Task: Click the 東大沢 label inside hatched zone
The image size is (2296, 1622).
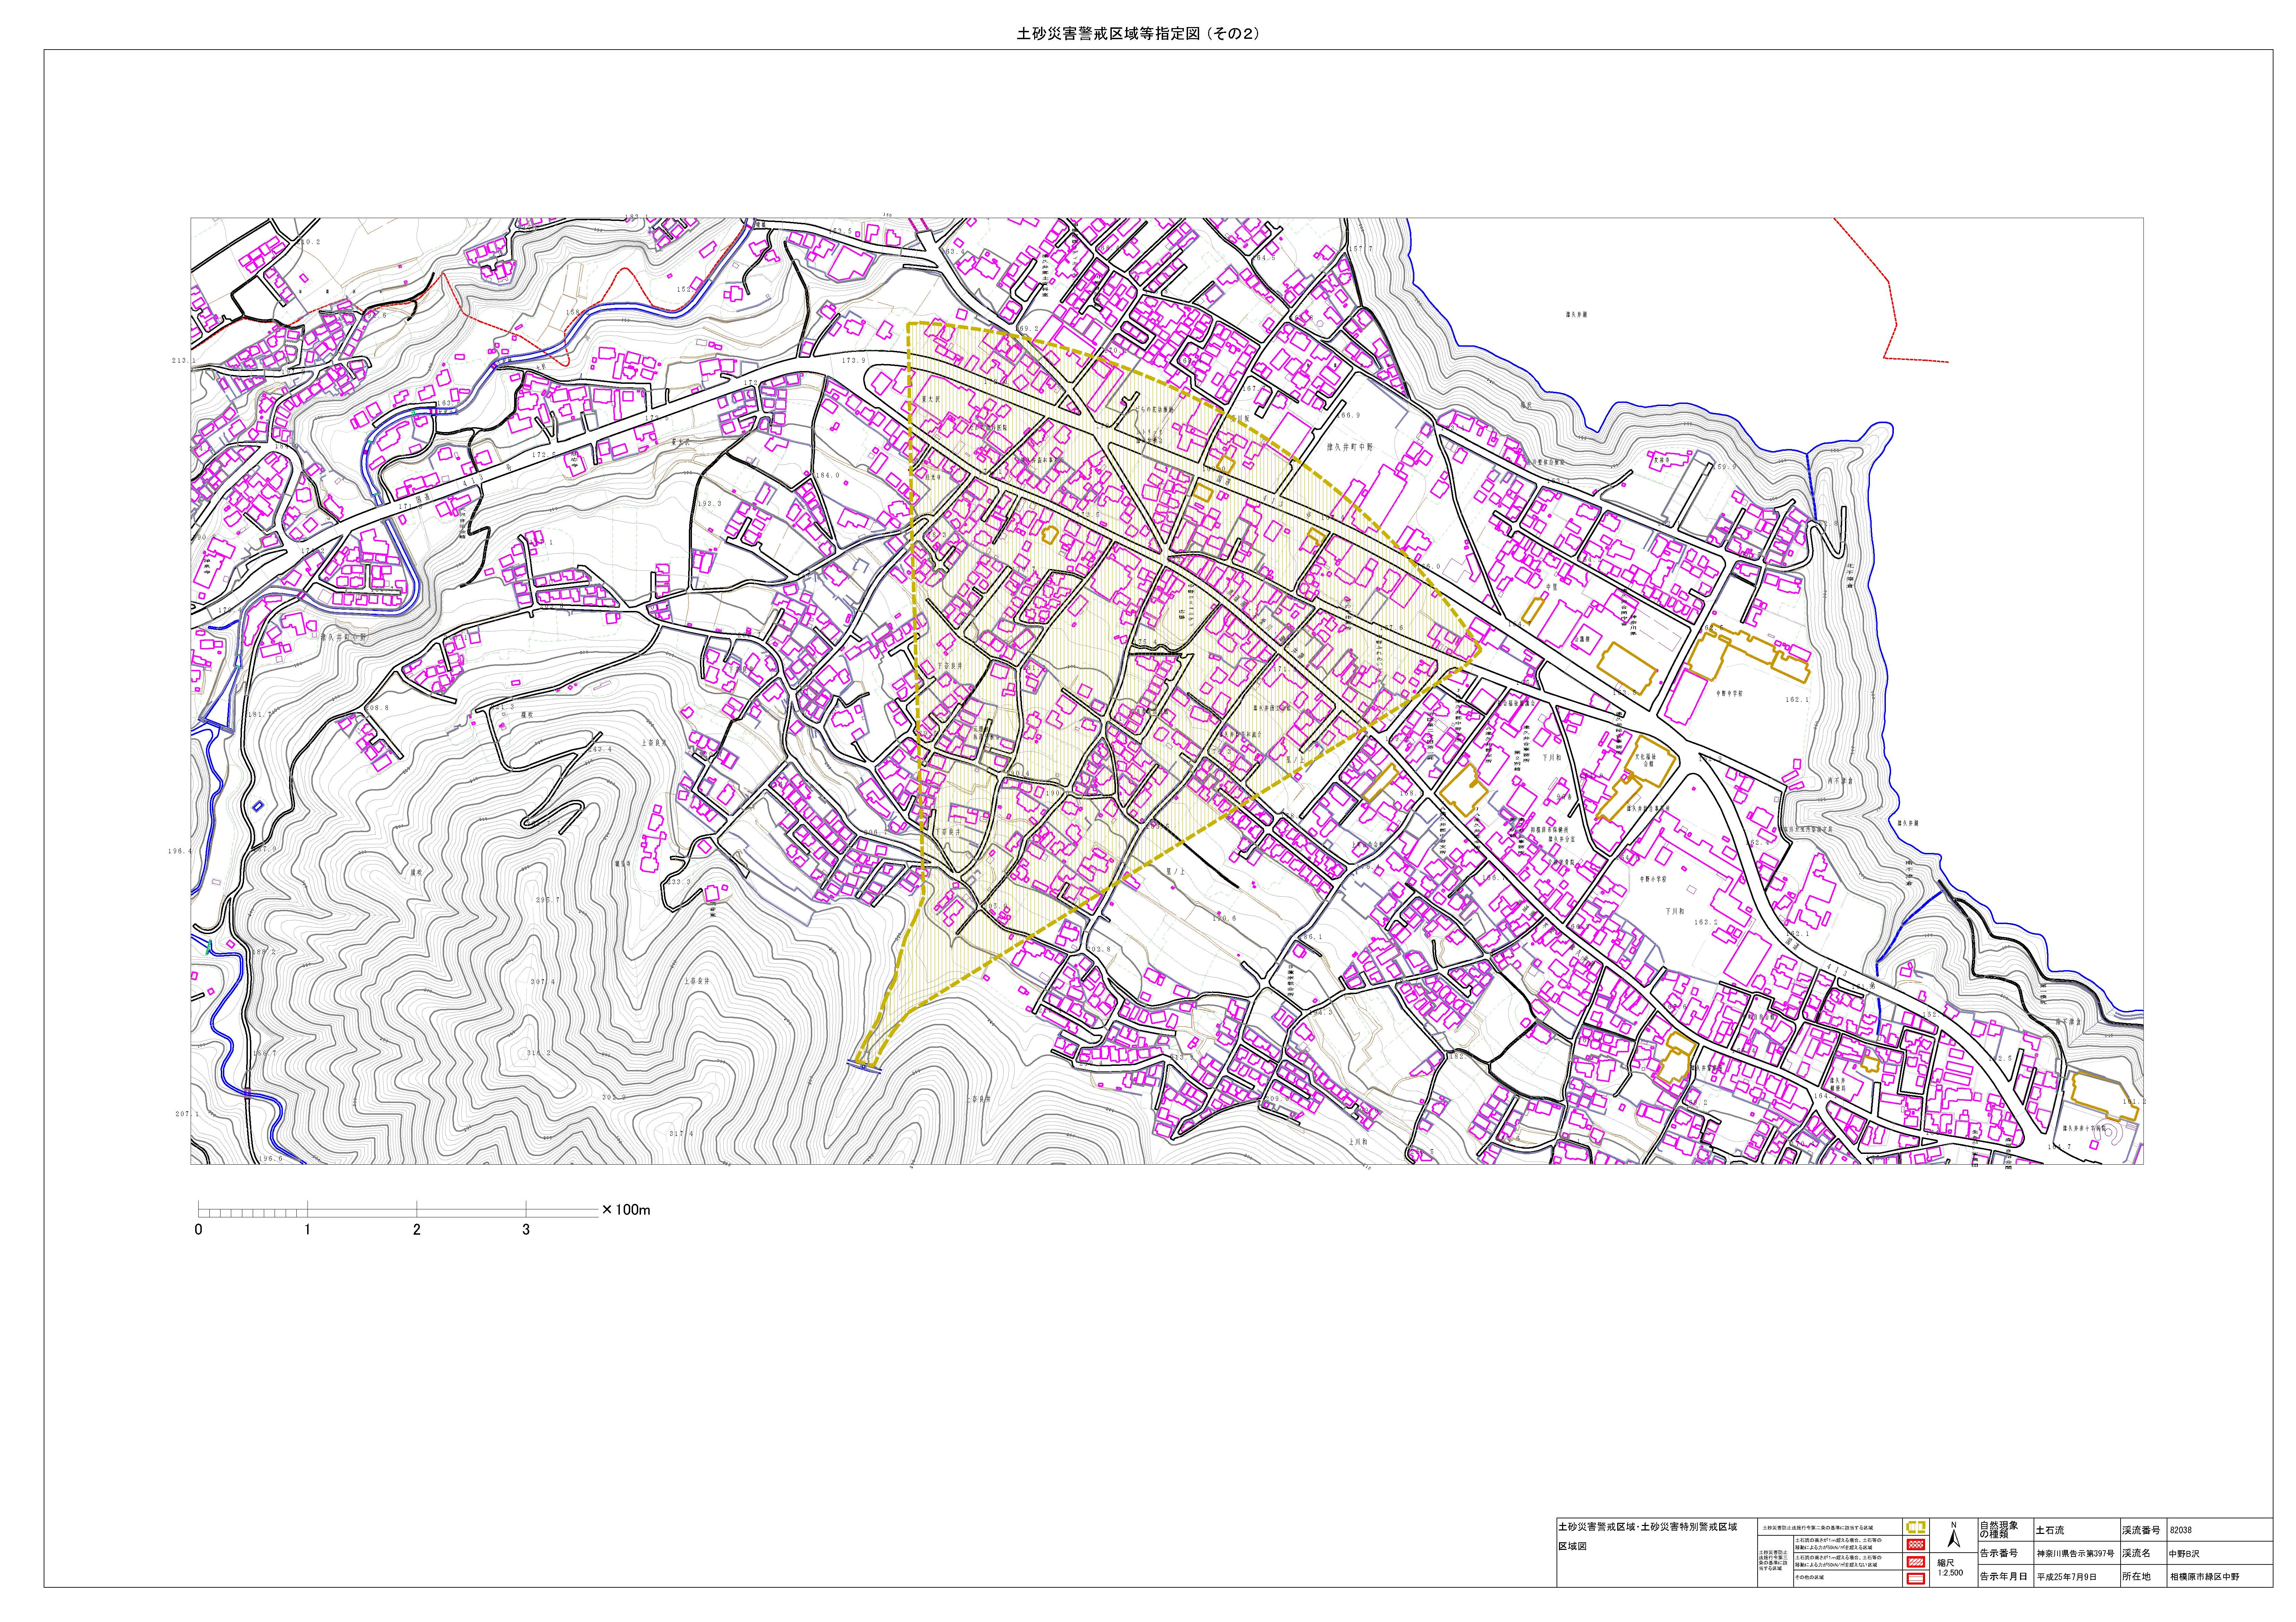Action: click(x=931, y=399)
